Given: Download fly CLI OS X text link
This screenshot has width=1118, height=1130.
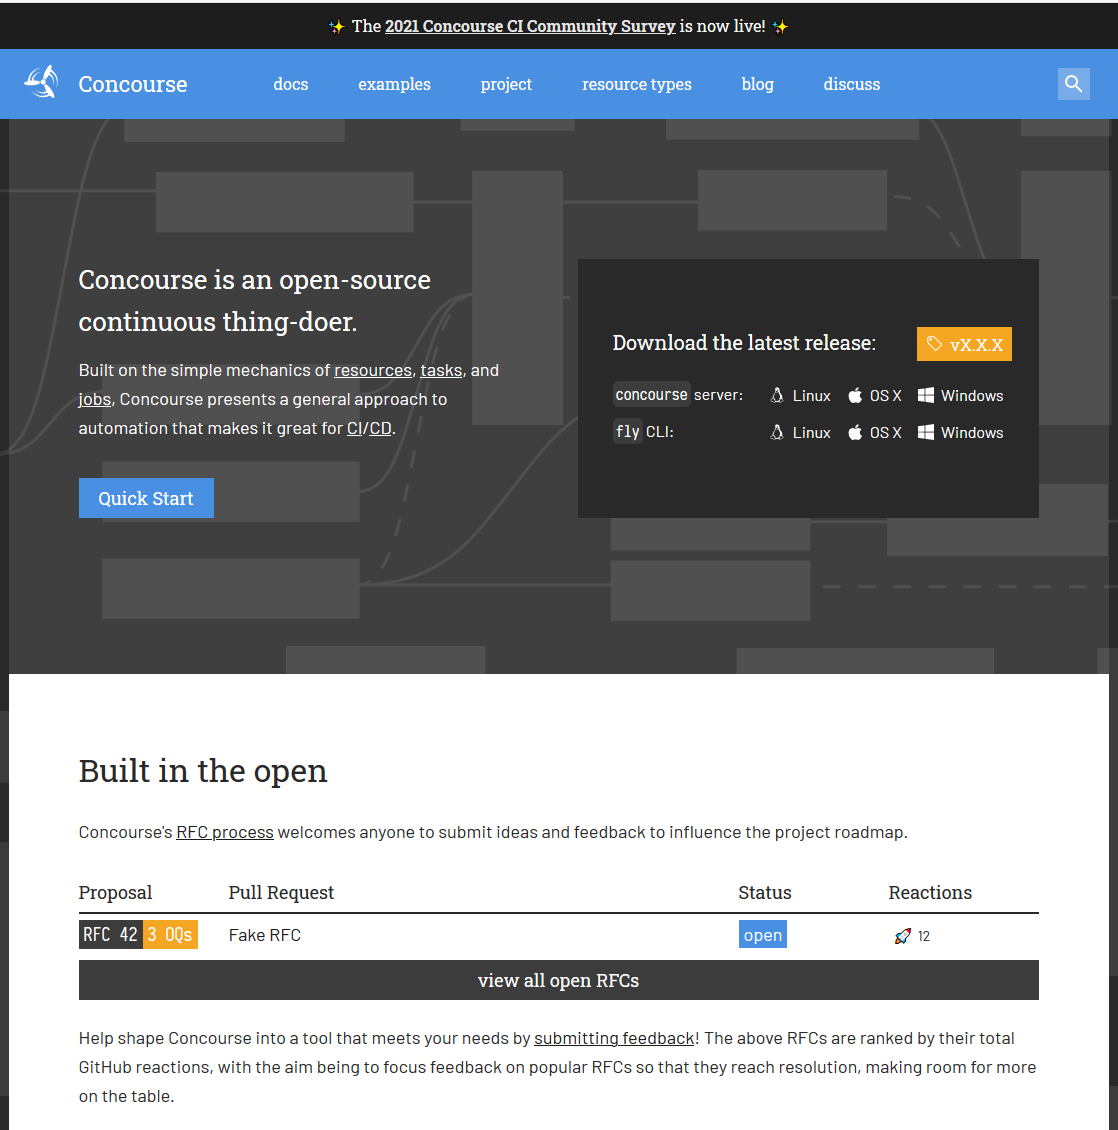Looking at the screenshot, I should (x=886, y=432).
